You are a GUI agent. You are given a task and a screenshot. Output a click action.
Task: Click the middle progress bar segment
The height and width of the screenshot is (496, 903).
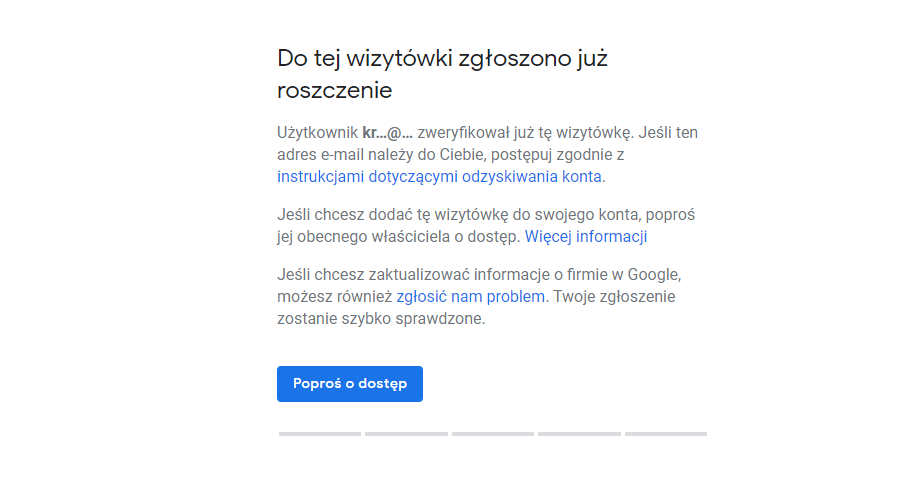[x=492, y=434]
